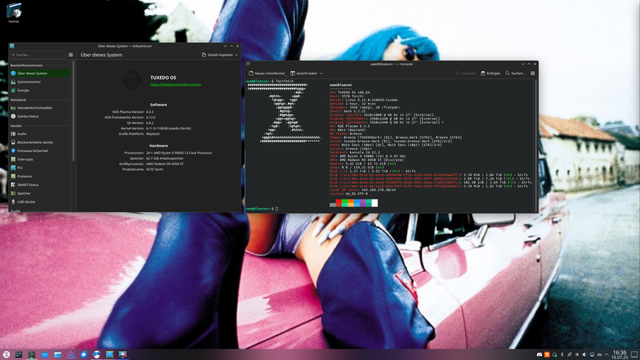Open SMART-Status in the sidebar
This screenshot has width=640, height=360.
40,185
